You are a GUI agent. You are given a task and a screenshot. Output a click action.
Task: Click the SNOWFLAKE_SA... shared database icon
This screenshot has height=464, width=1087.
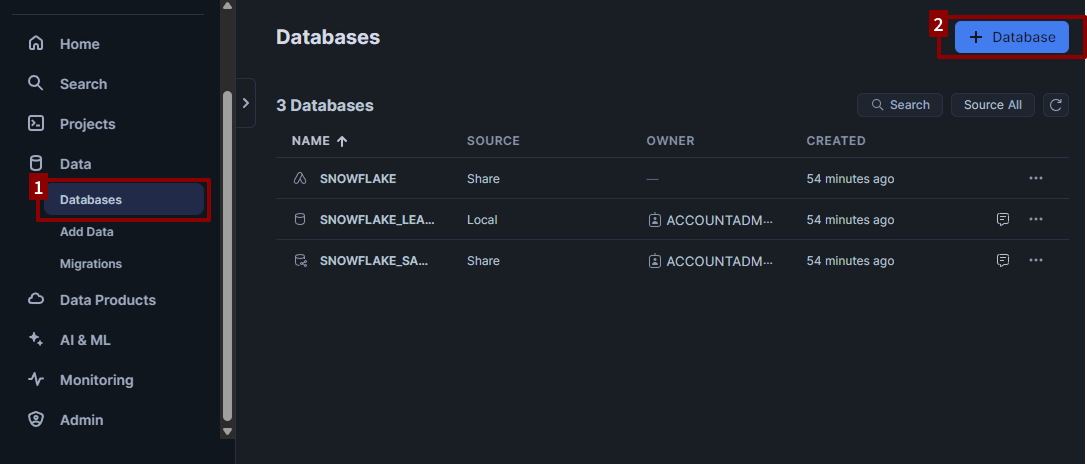pos(300,261)
